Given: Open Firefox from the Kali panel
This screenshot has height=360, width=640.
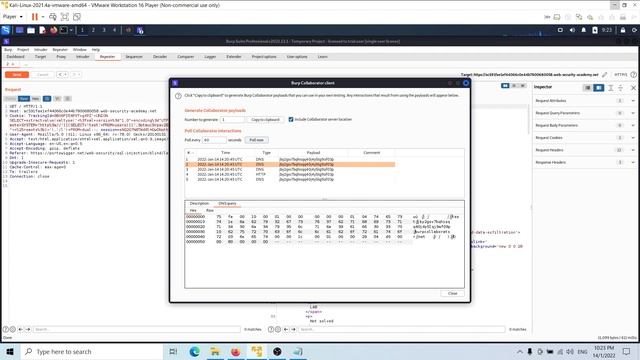Looking at the screenshot, I should click(53, 30).
